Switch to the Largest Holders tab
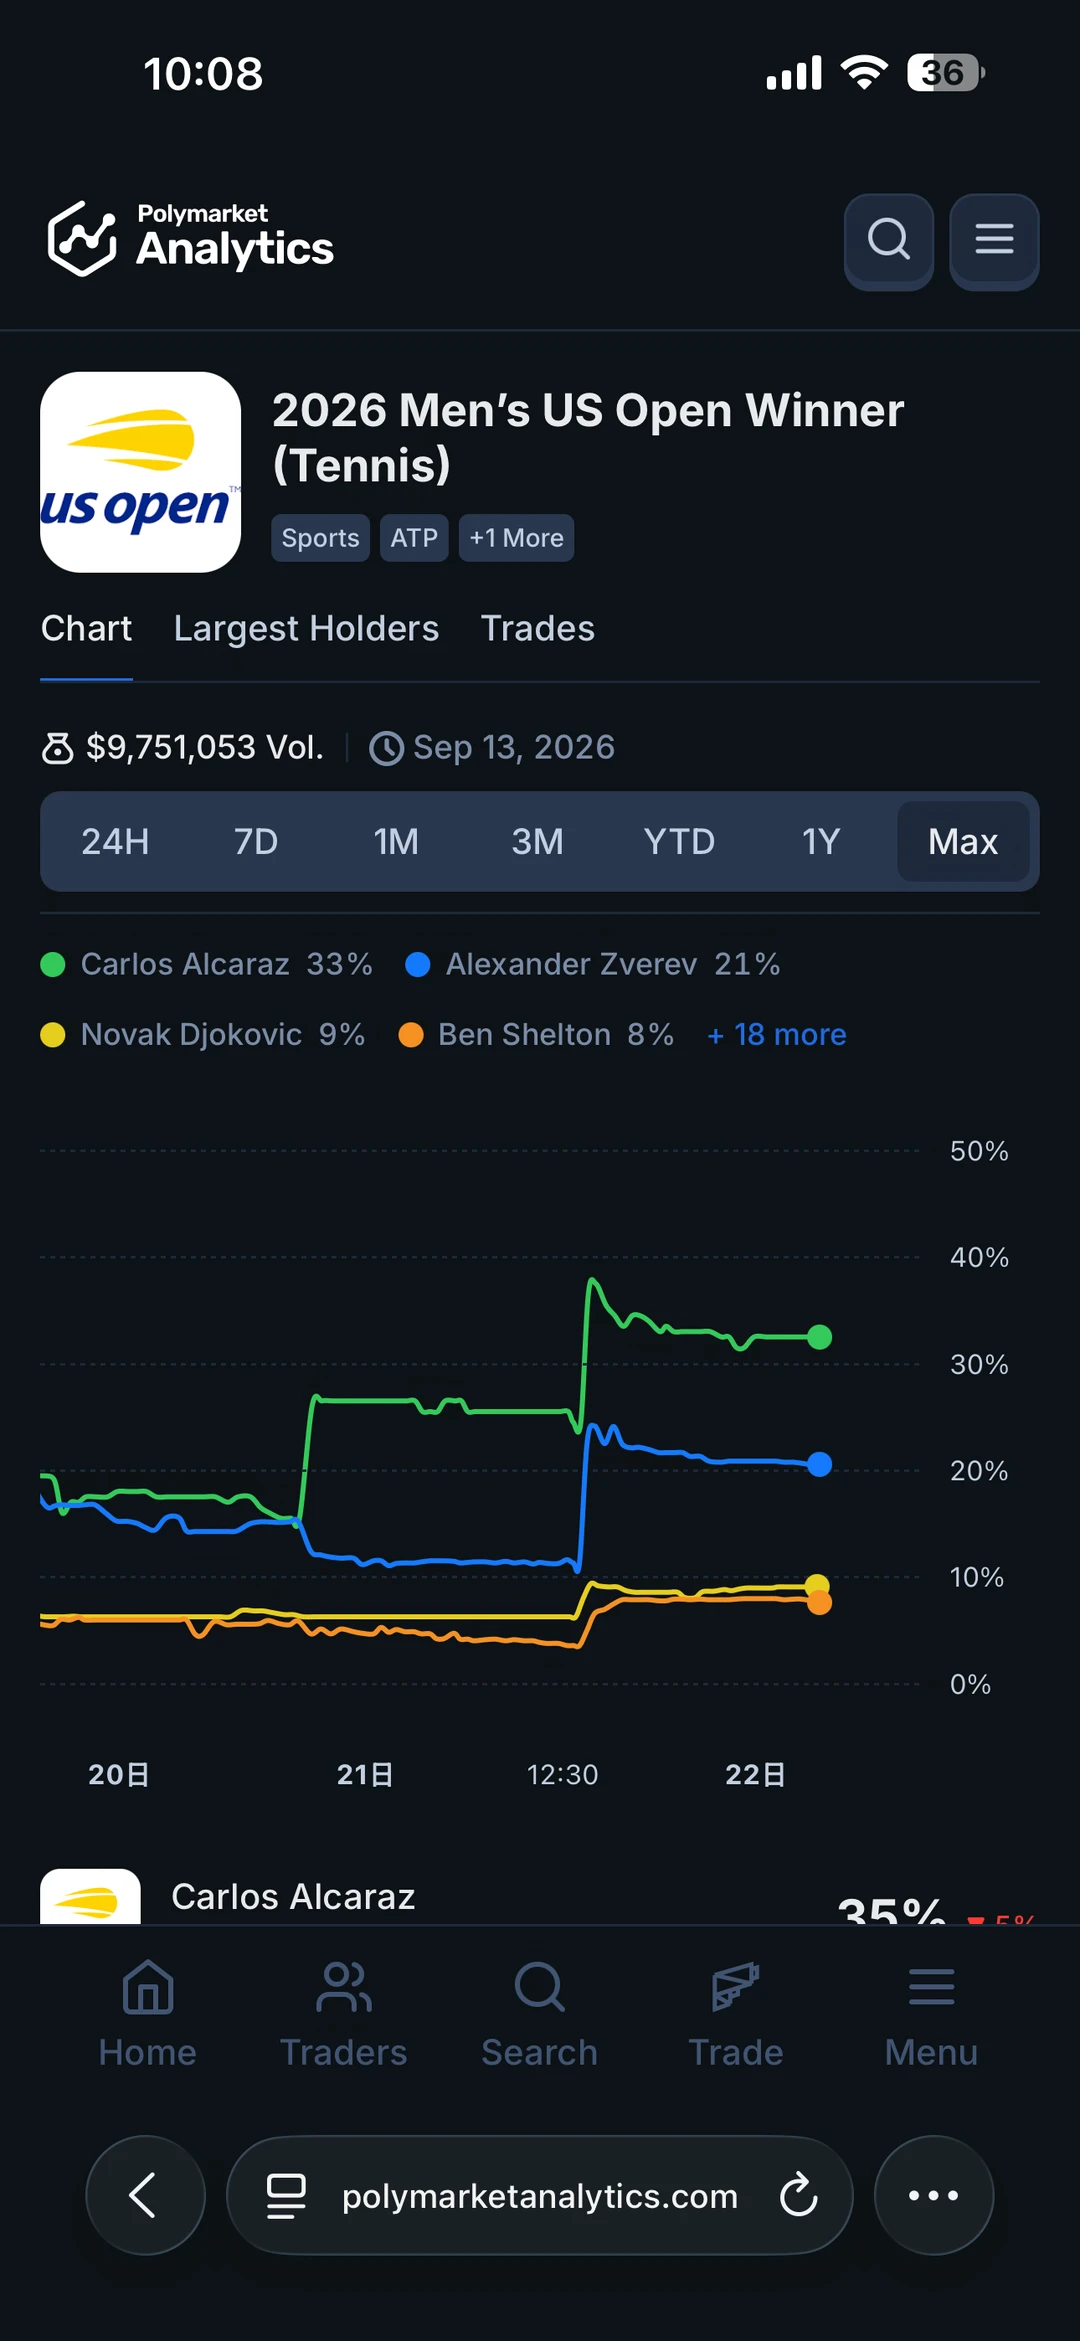 coord(306,628)
